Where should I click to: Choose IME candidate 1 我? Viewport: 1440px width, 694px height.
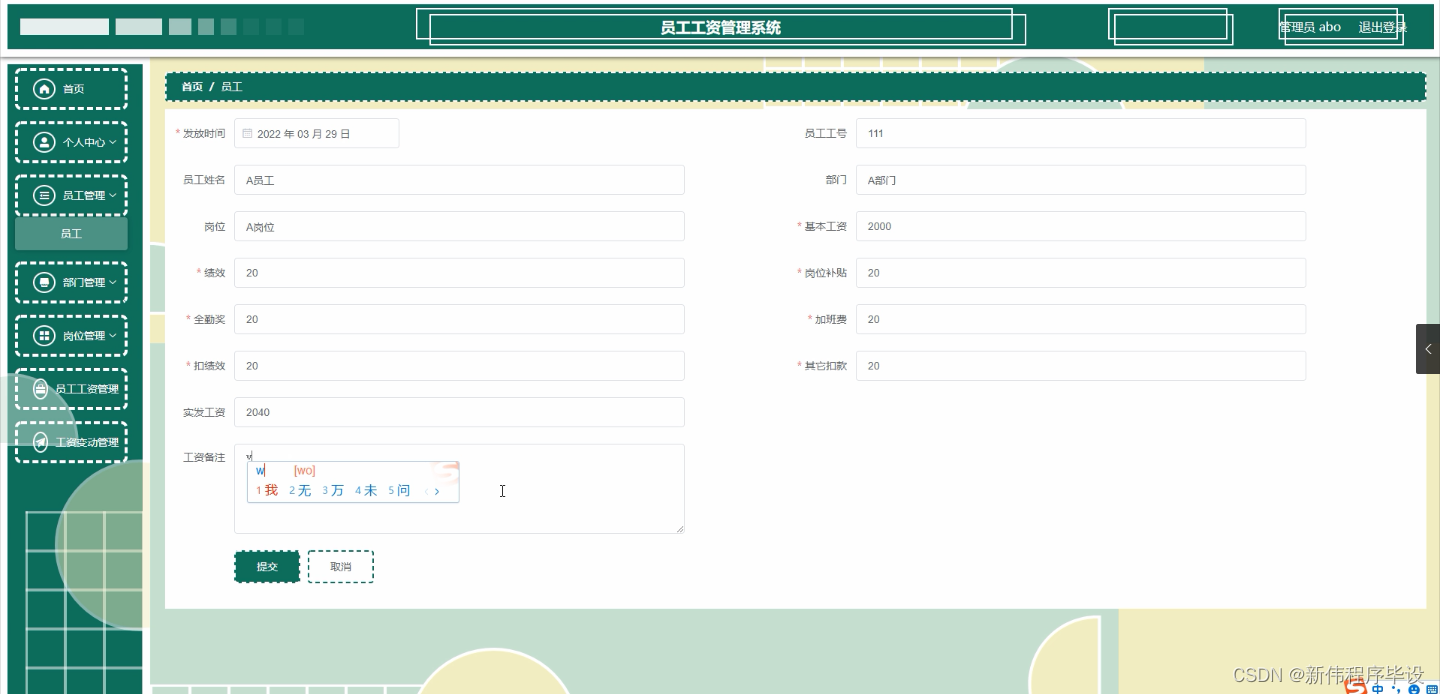[267, 490]
